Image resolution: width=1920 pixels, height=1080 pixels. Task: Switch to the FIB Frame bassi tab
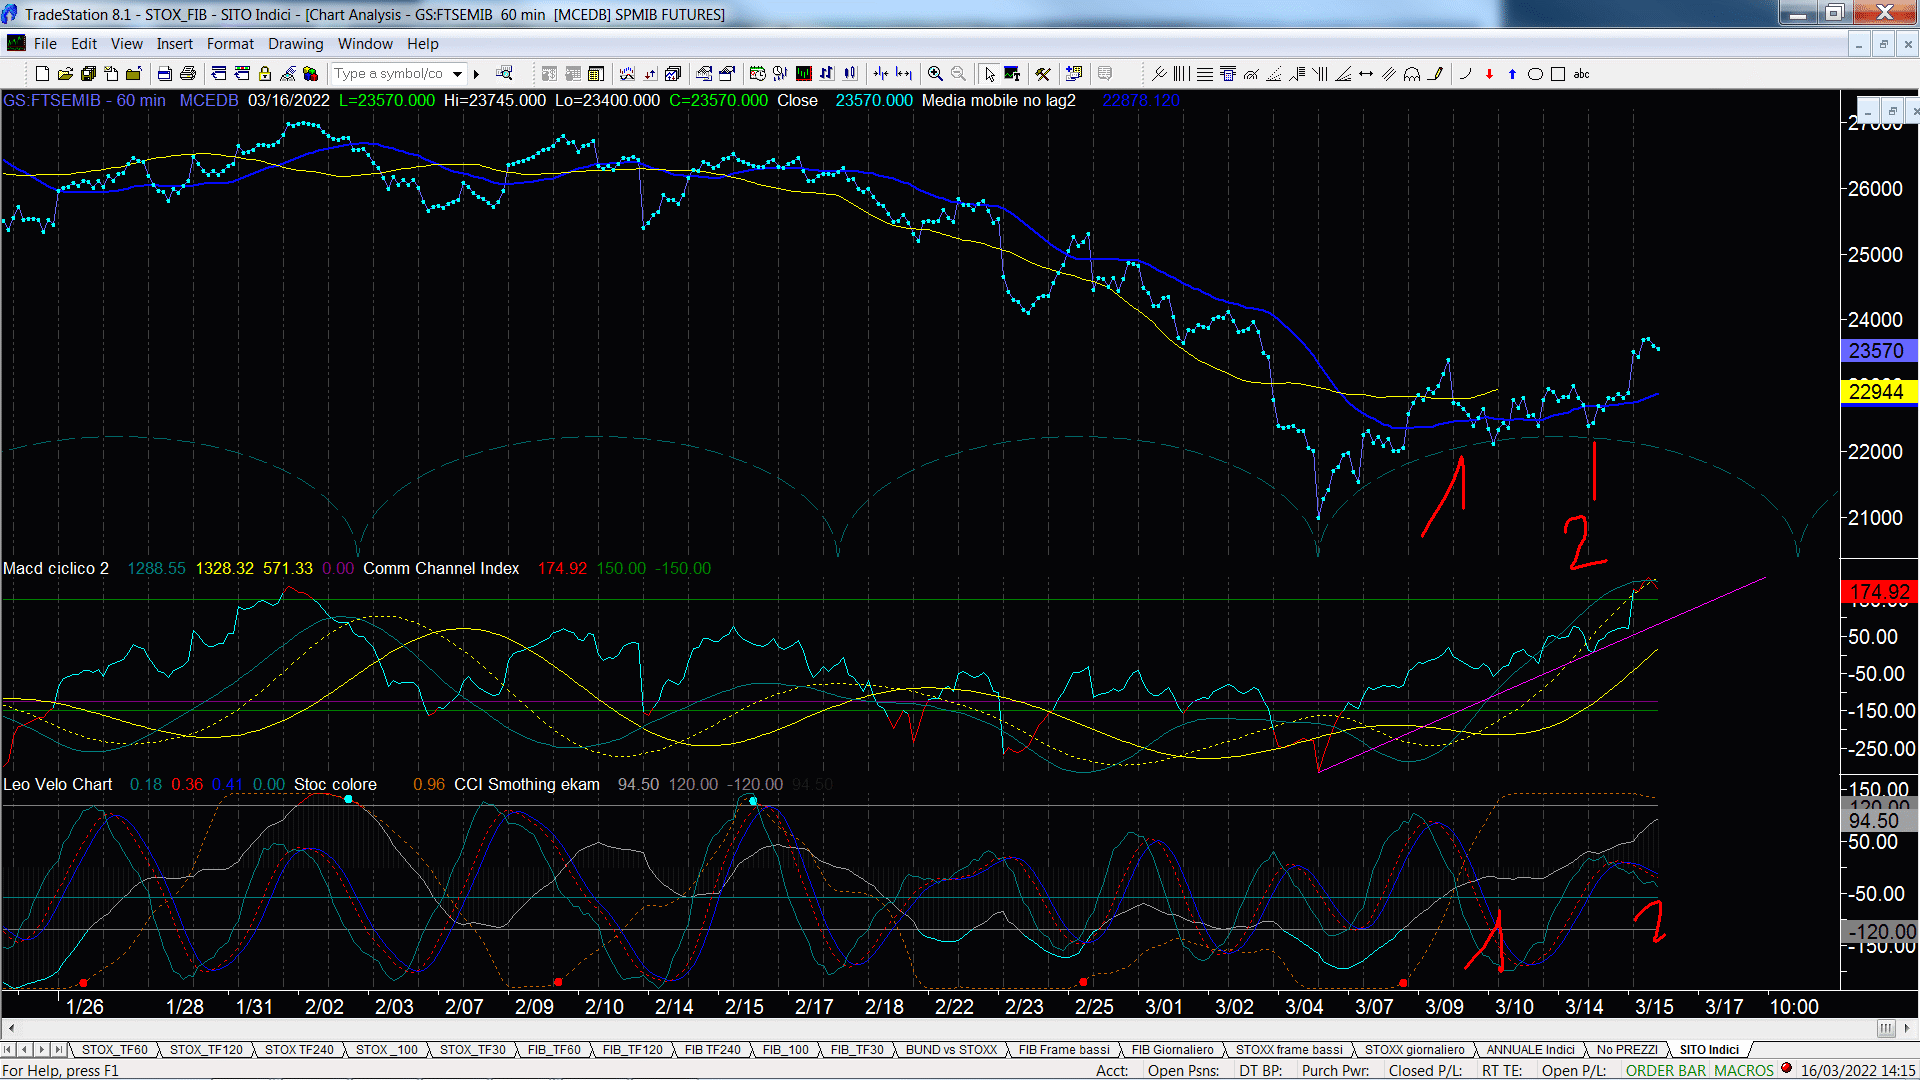tap(1064, 1049)
